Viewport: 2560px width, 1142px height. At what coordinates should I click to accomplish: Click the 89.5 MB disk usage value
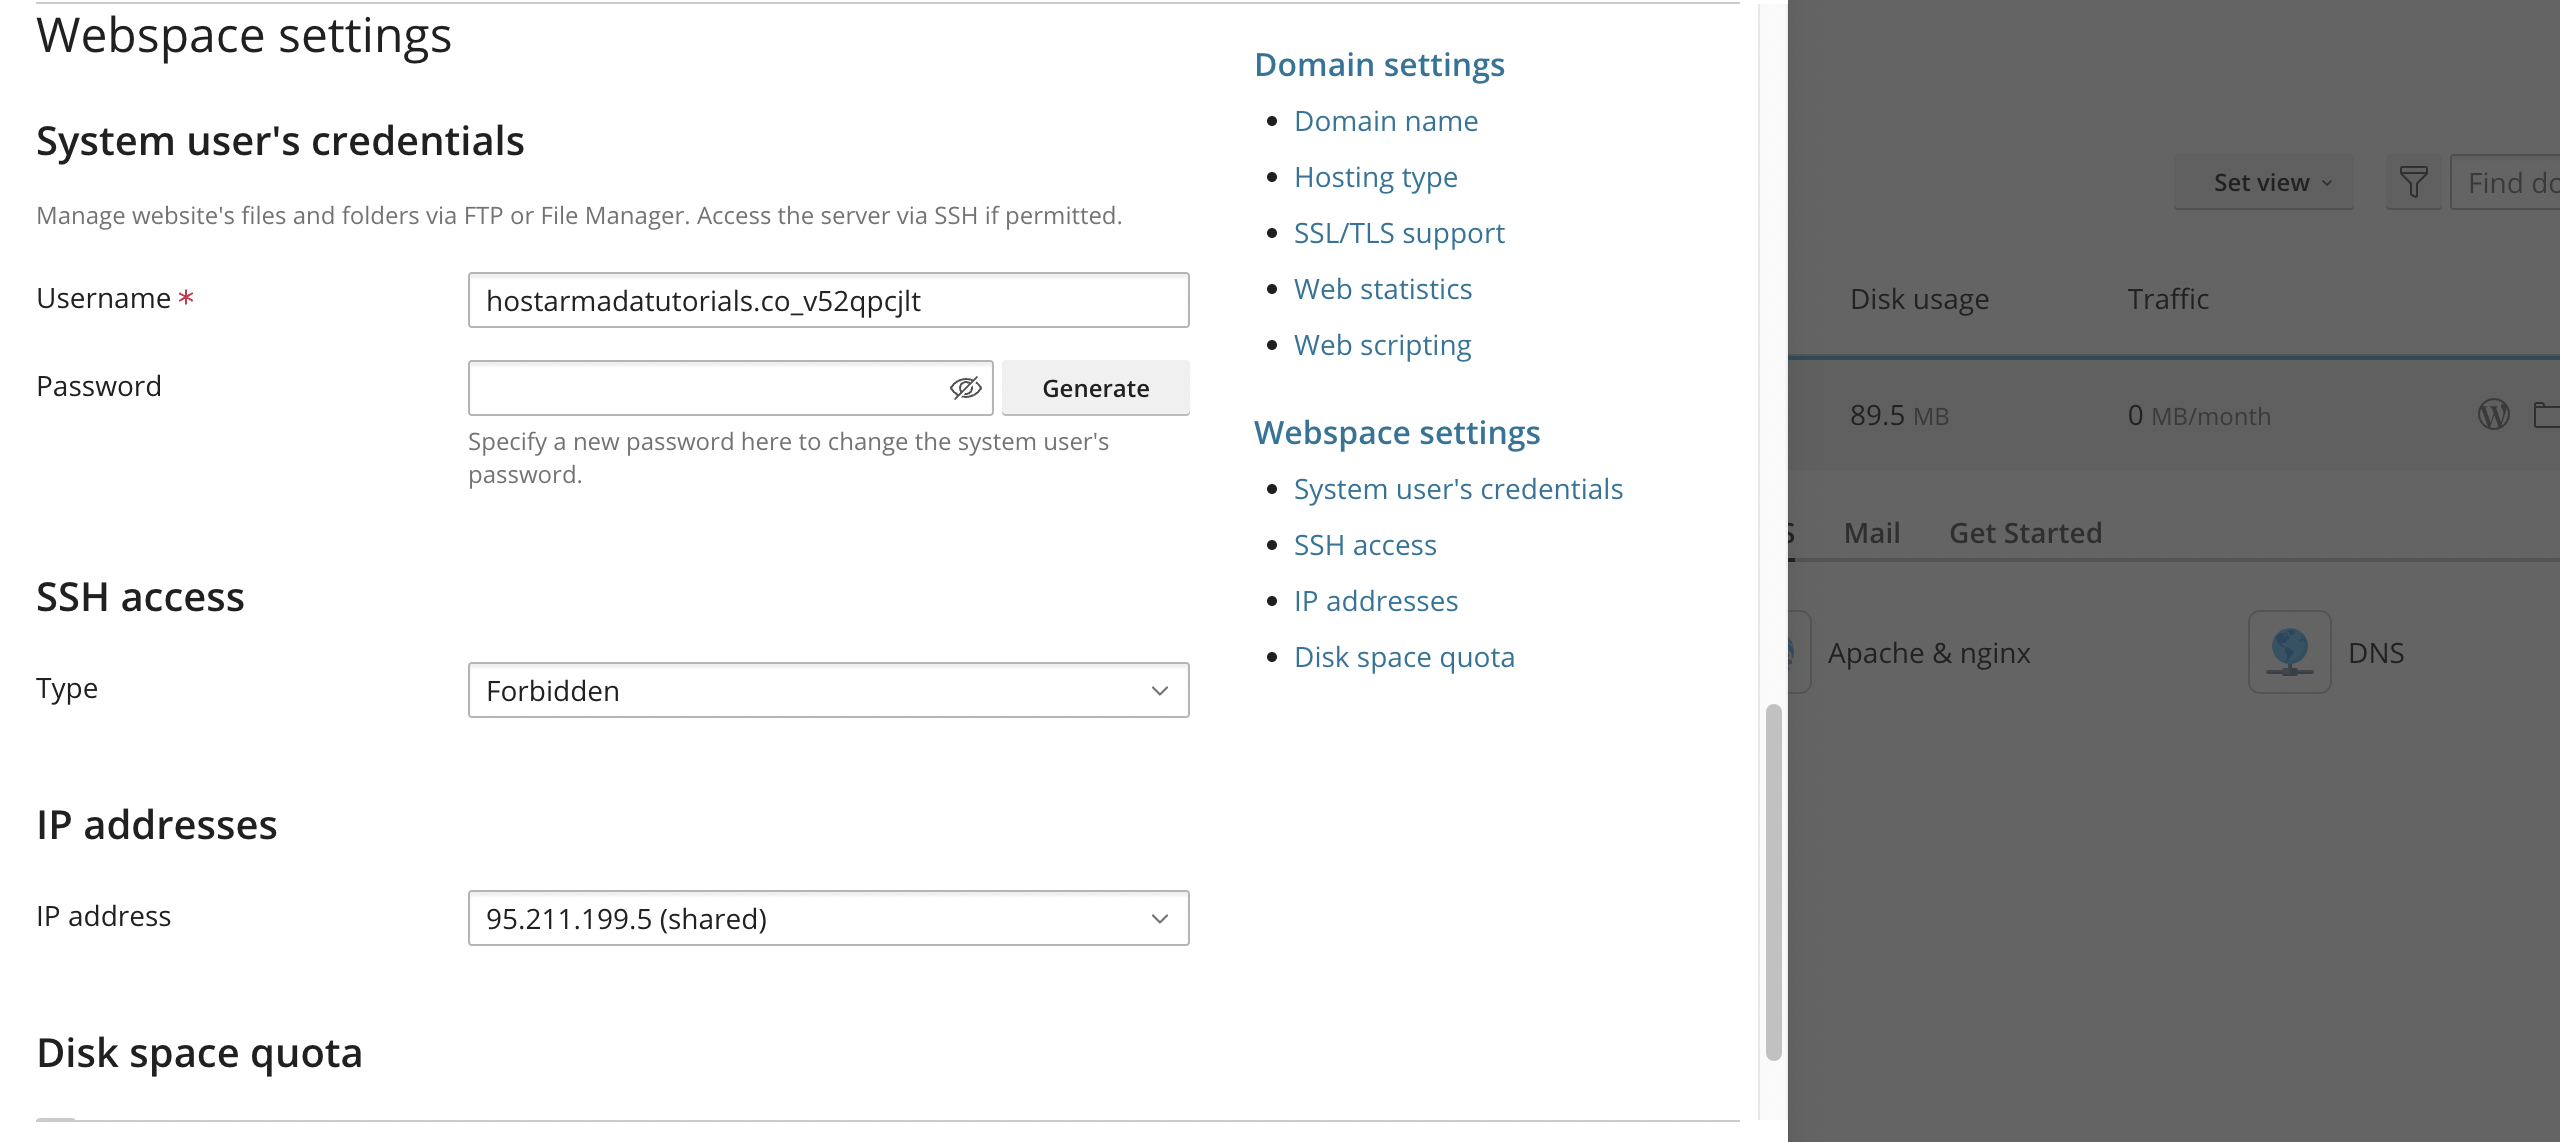[1899, 415]
